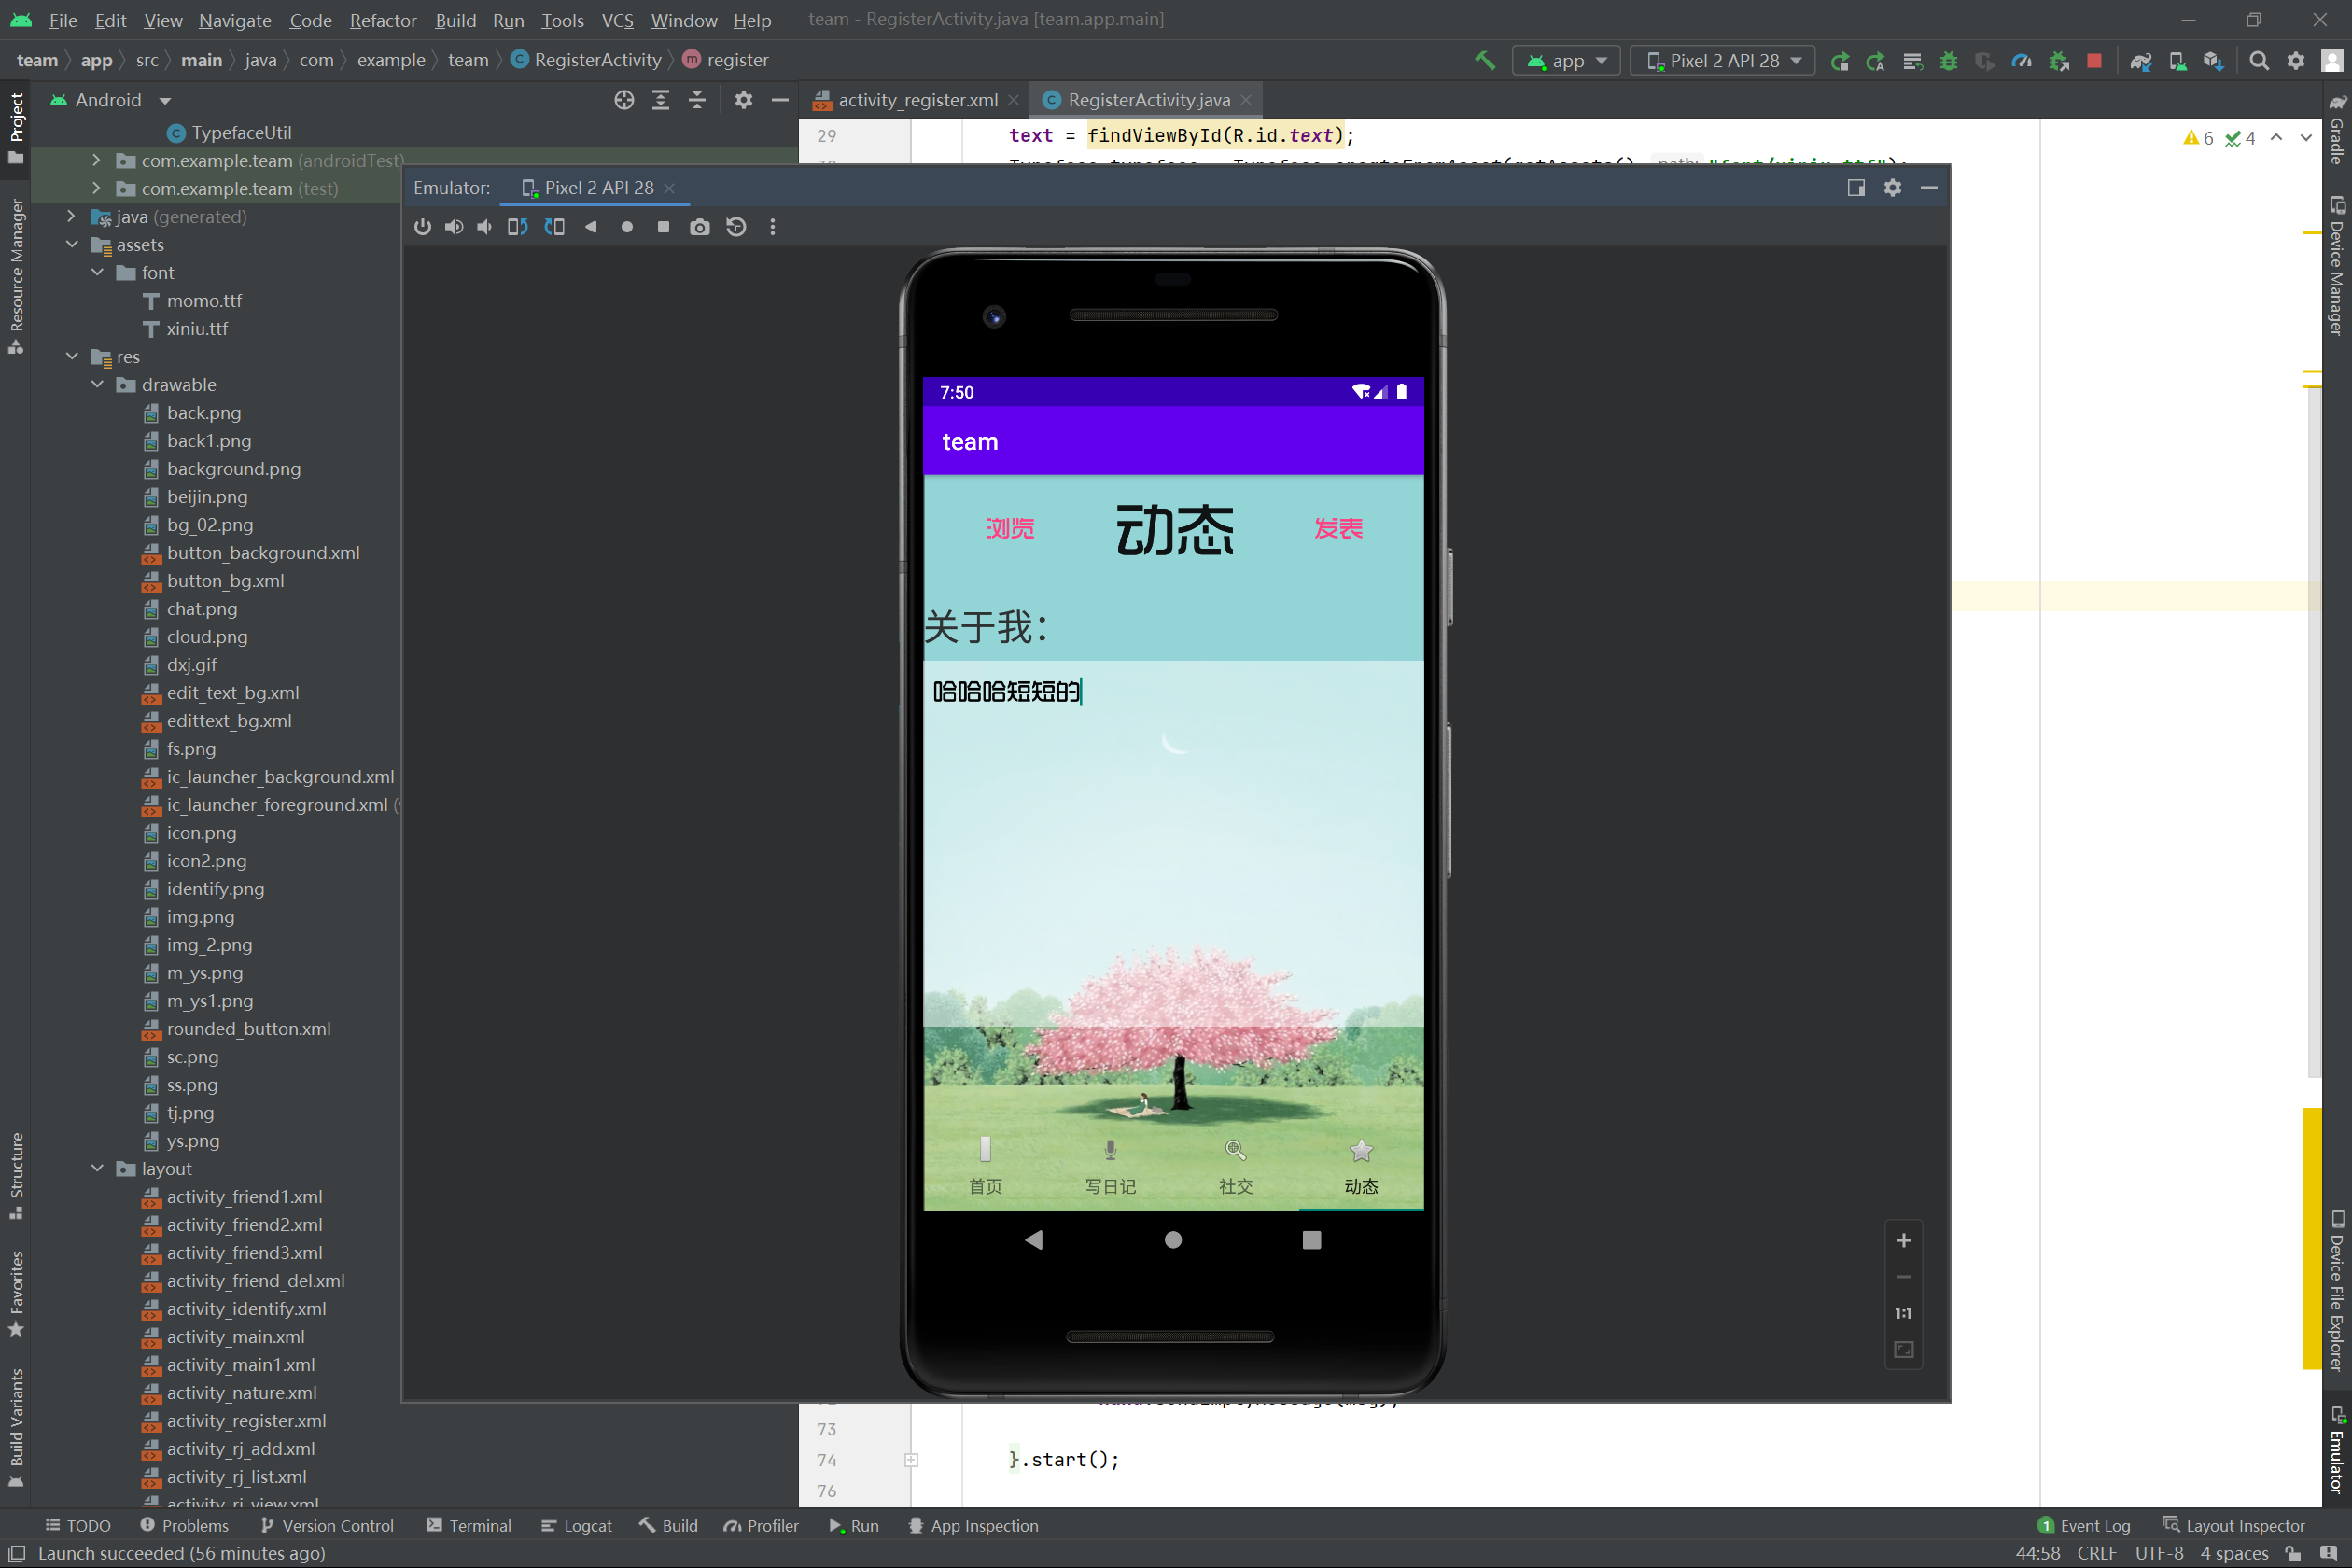Click the Debug app bug icon
Screen dimensions: 2352x1568
pos(1949,61)
